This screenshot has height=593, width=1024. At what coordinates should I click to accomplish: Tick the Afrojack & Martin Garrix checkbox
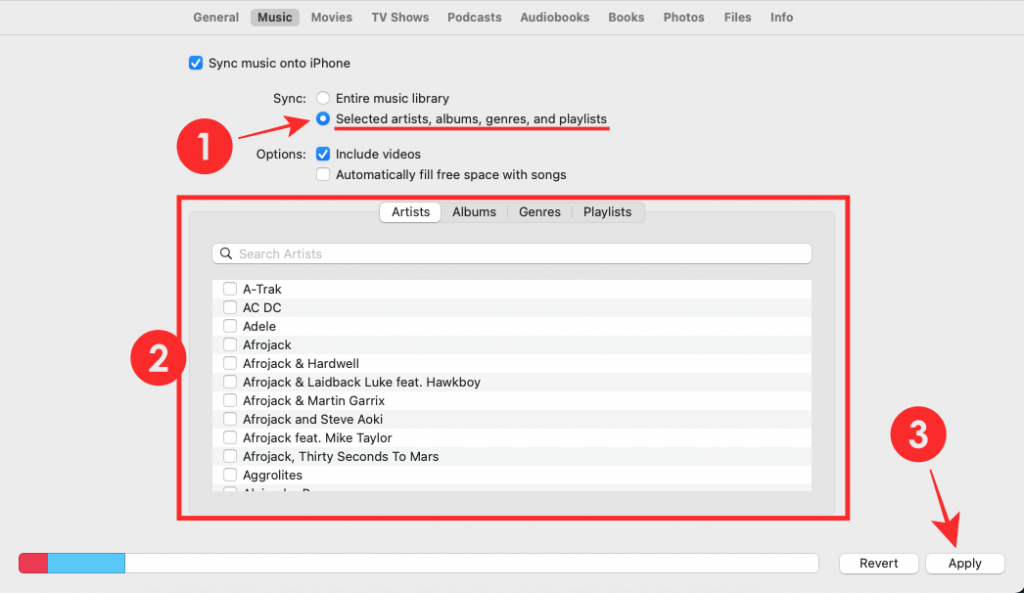(x=230, y=401)
